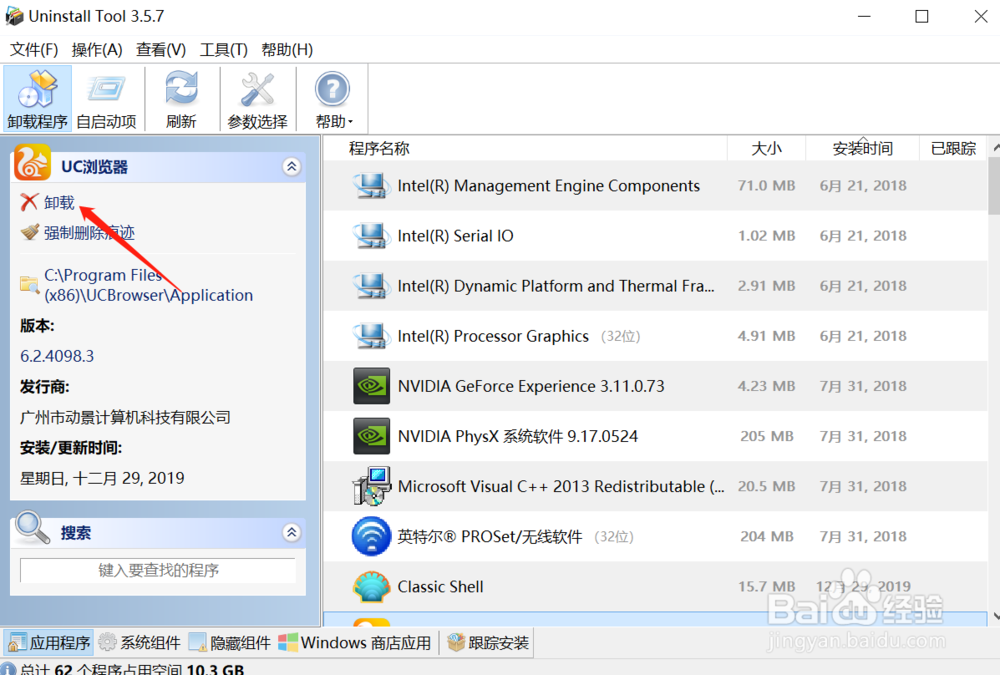Open the 跟踪安装 traced install button

pyautogui.click(x=489, y=642)
